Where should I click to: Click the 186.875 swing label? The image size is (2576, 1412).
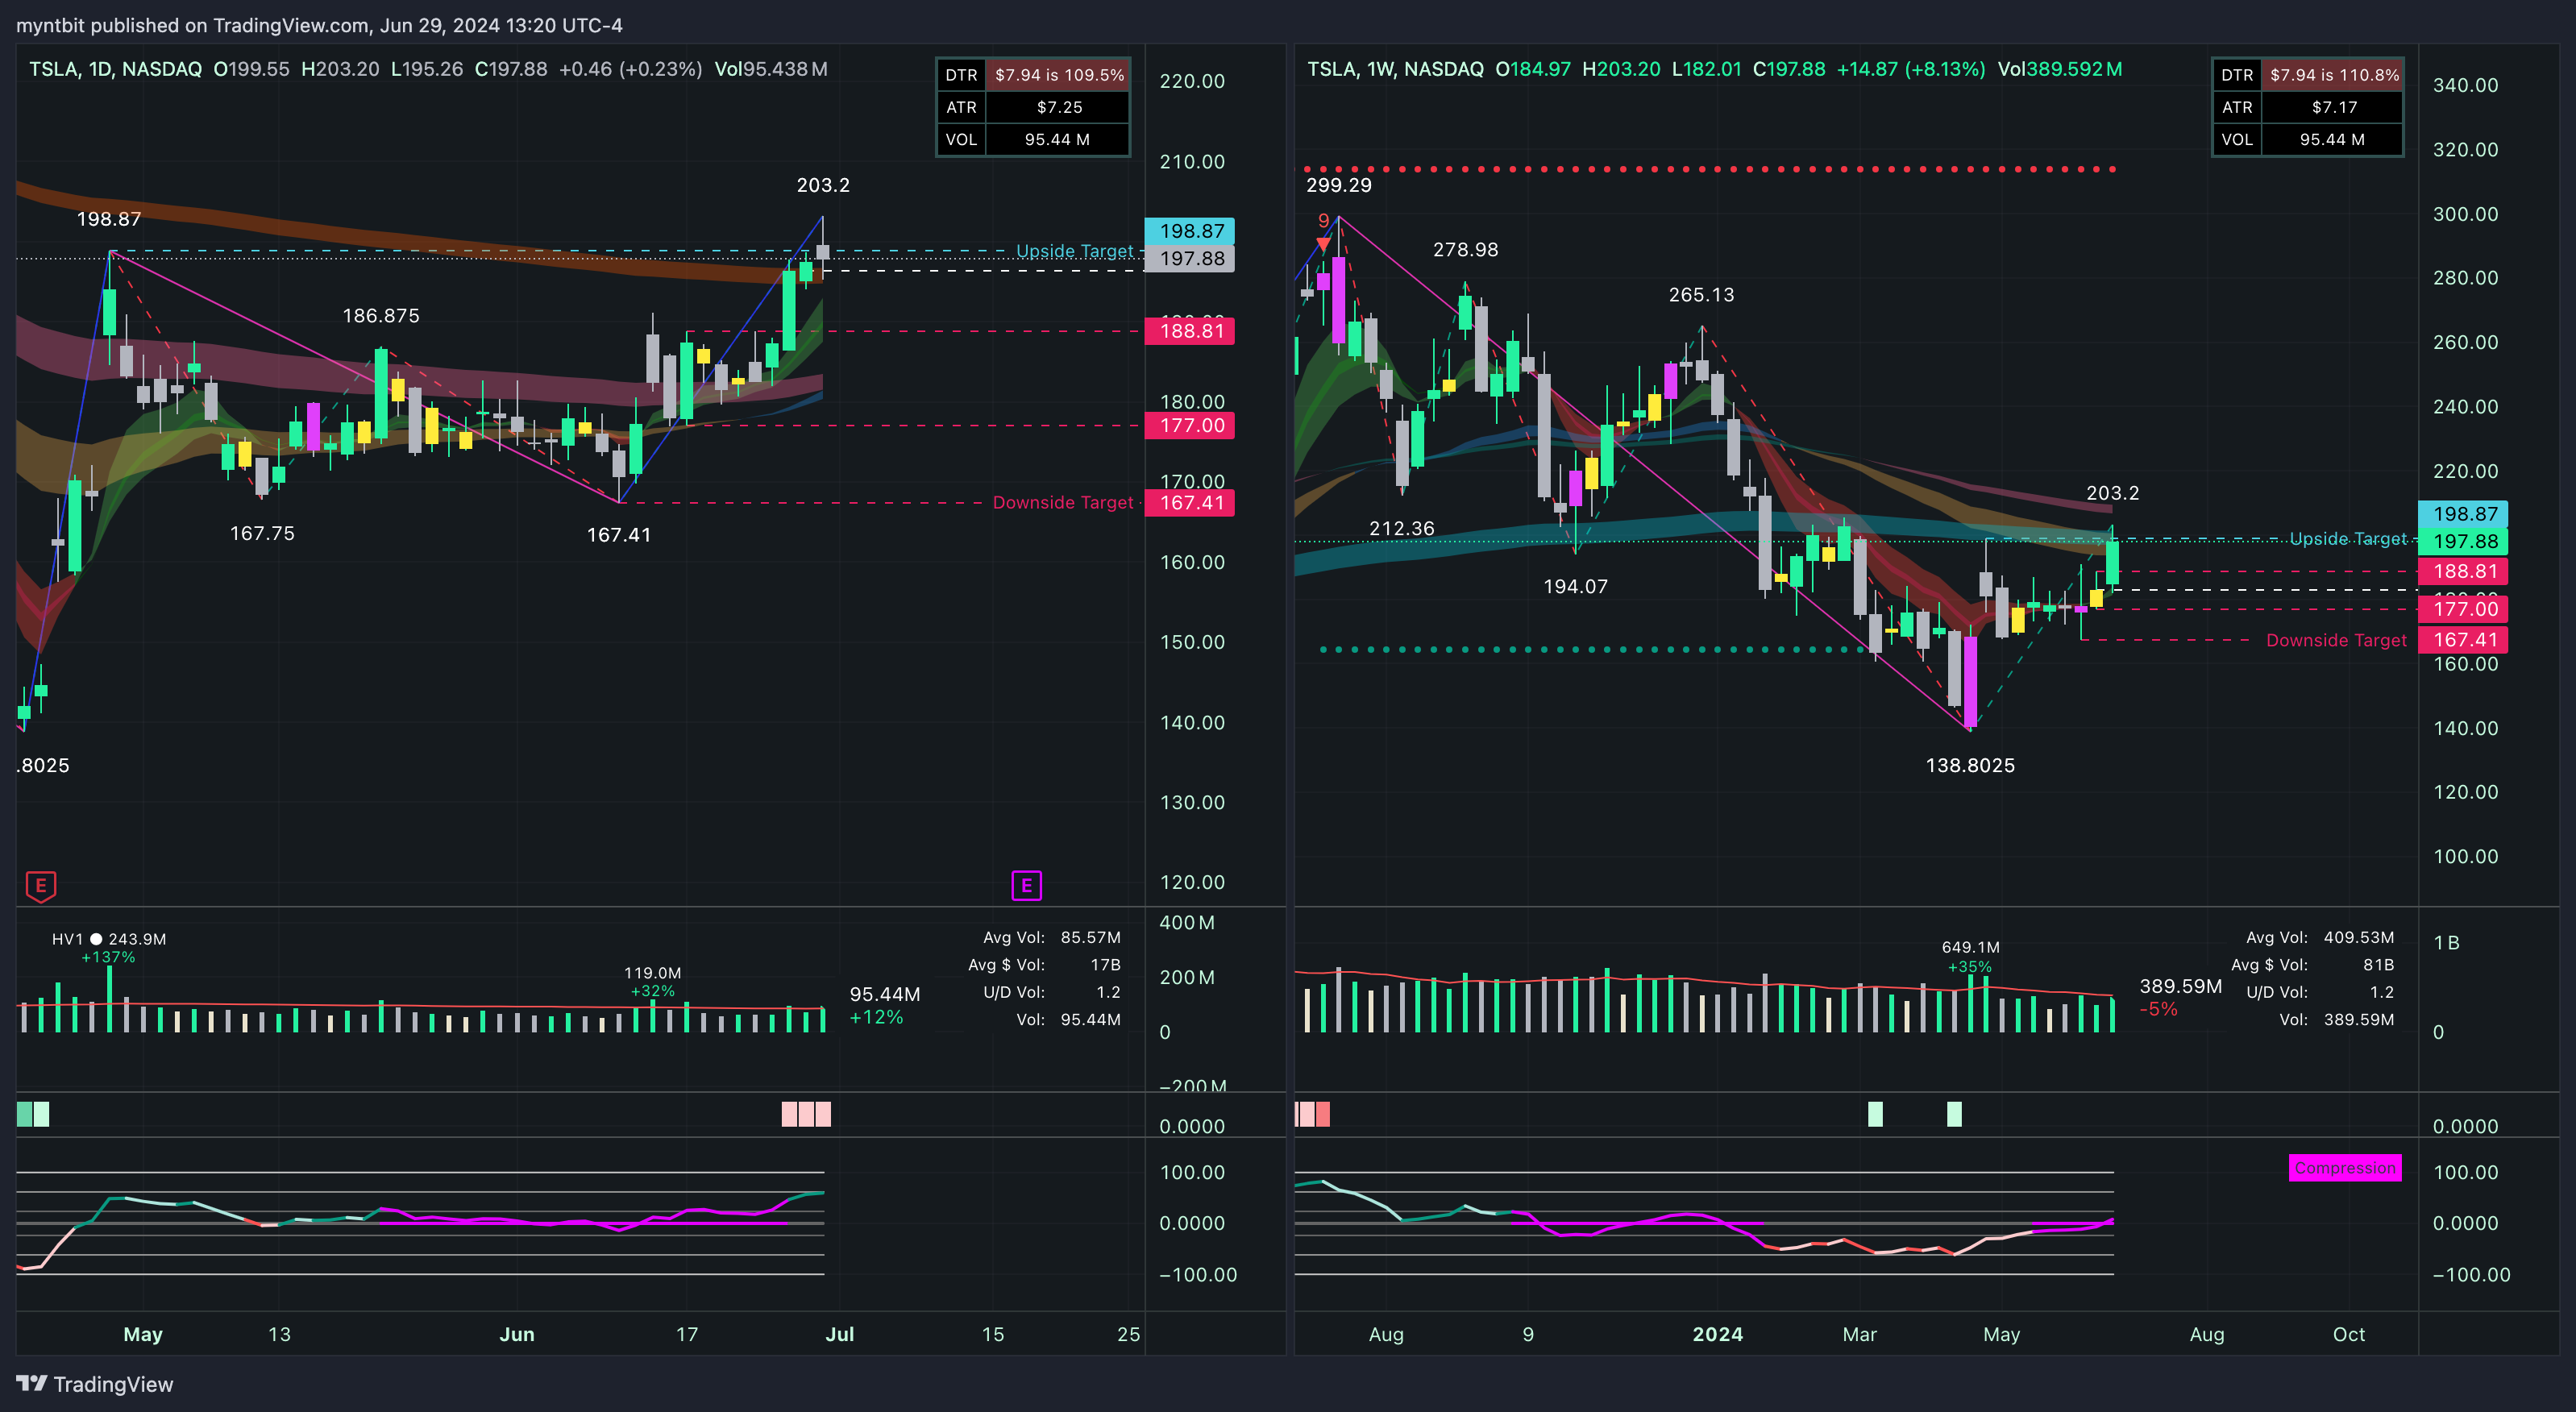pyautogui.click(x=381, y=316)
